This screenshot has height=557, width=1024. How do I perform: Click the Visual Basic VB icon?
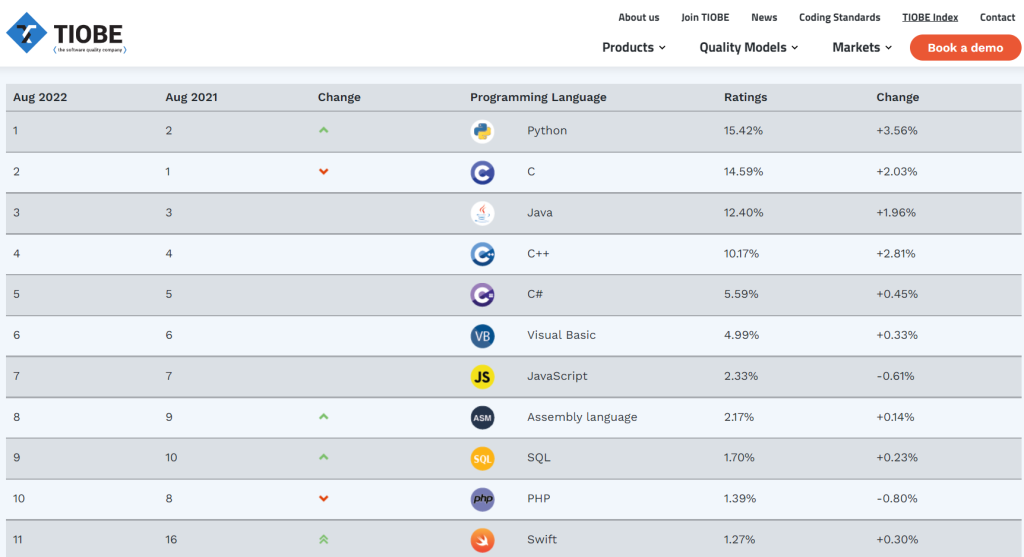(482, 336)
